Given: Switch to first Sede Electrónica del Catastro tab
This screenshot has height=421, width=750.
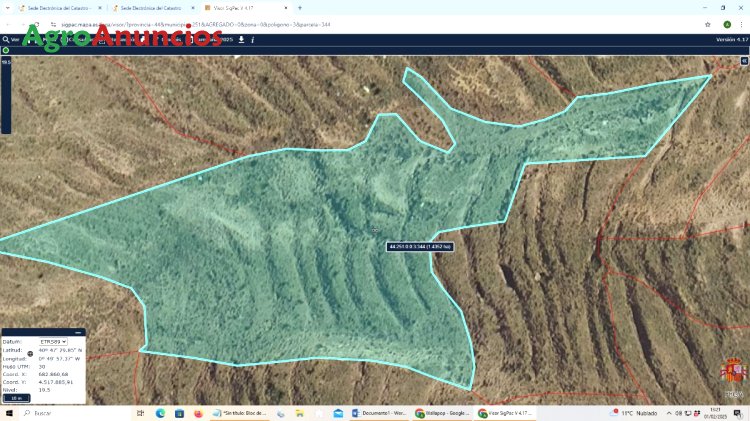Looking at the screenshot, I should pos(60,8).
